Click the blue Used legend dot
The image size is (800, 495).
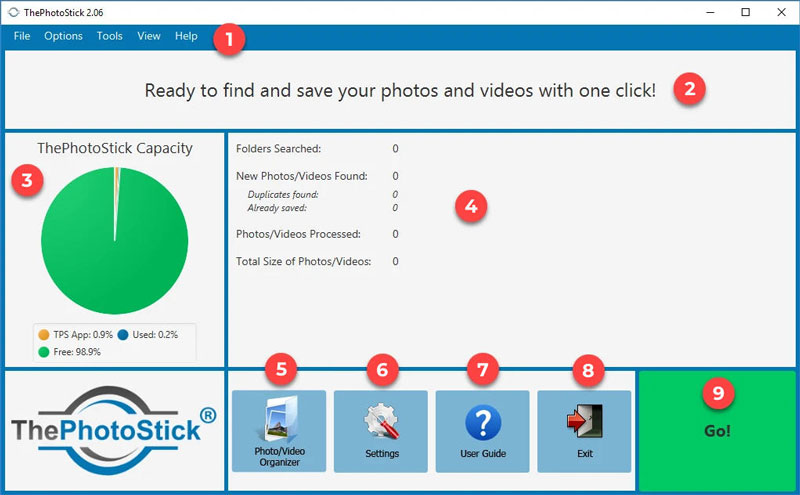(123, 335)
